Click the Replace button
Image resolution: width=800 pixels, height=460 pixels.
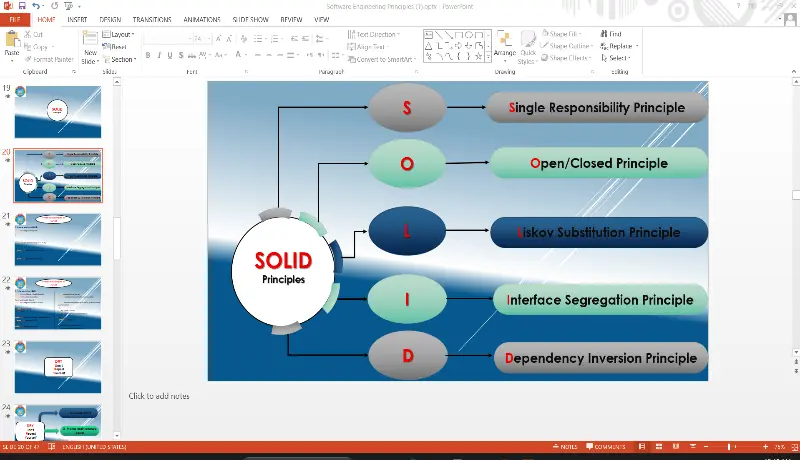pos(619,46)
